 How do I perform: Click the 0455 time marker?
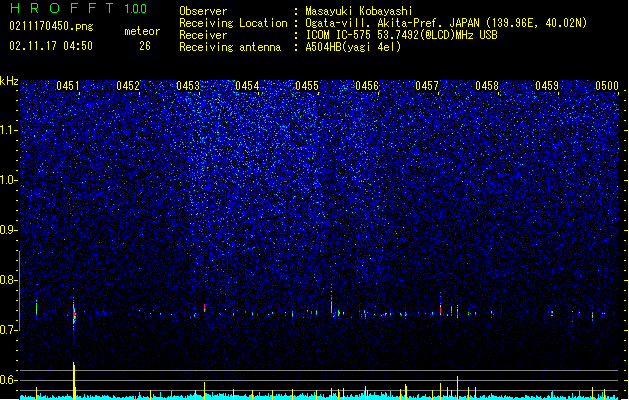(x=307, y=86)
